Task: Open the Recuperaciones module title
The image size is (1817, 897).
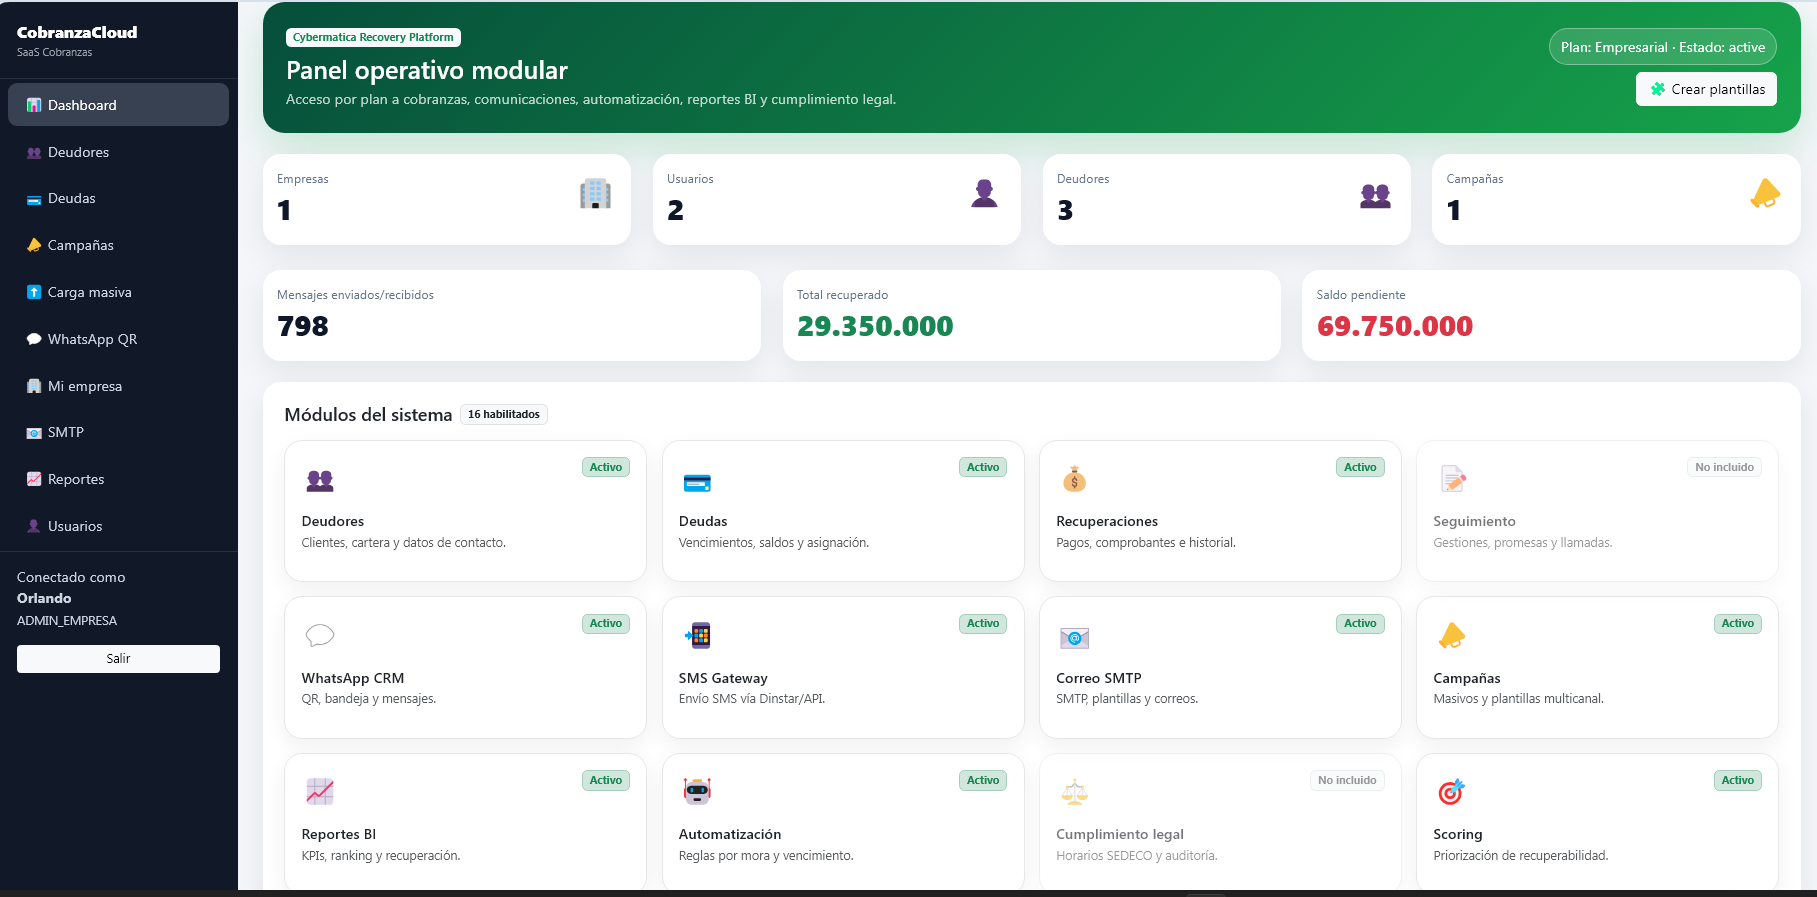Action: [1107, 521]
